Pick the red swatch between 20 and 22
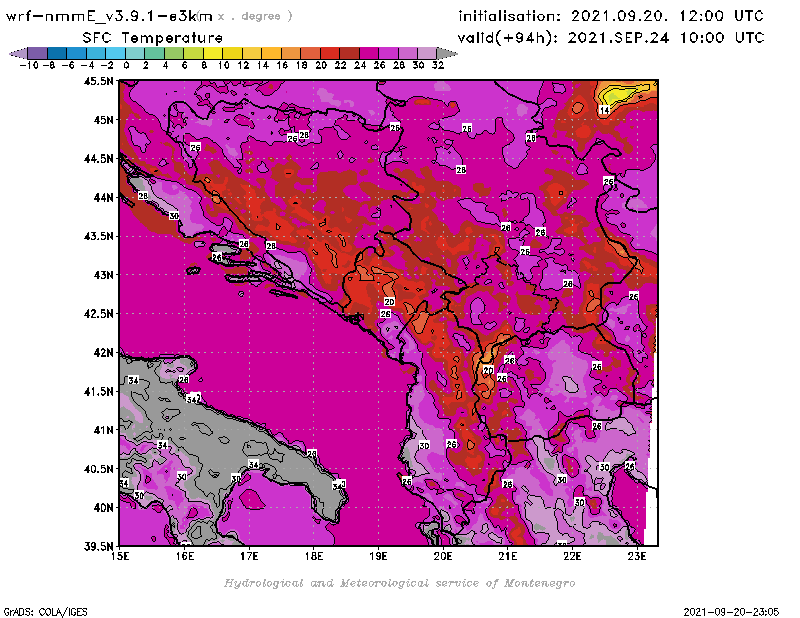 (x=330, y=52)
